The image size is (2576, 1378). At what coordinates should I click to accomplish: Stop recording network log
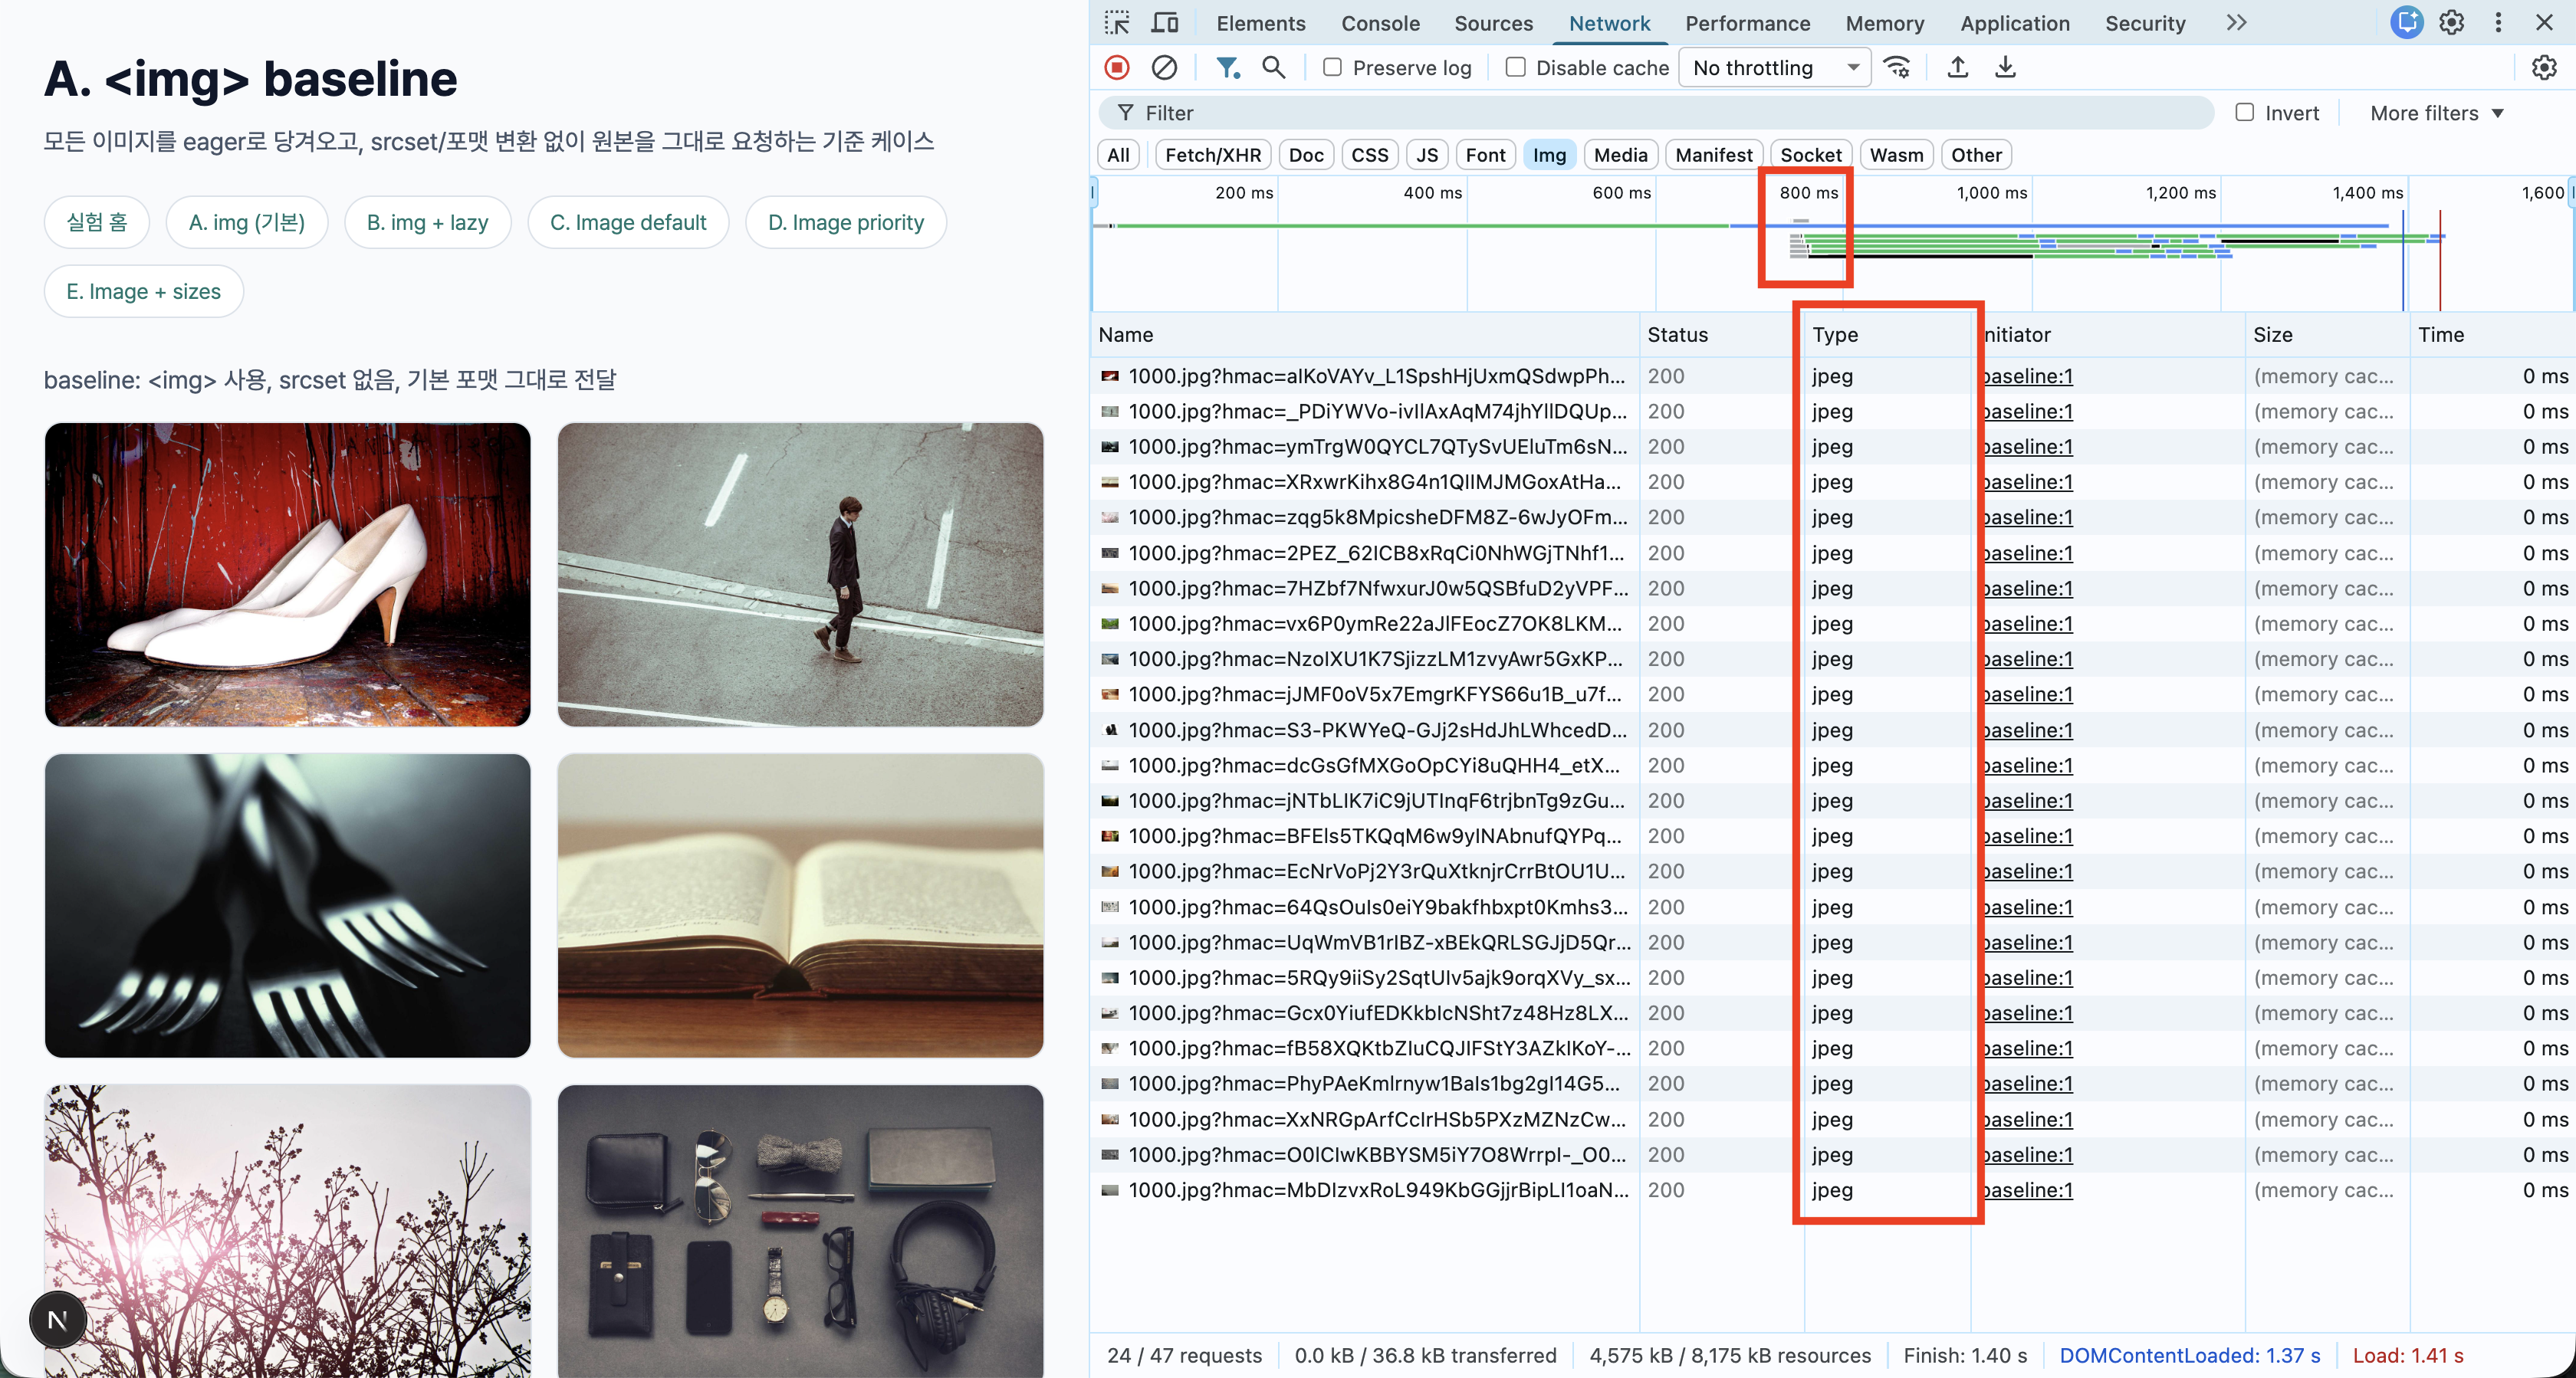(1117, 68)
